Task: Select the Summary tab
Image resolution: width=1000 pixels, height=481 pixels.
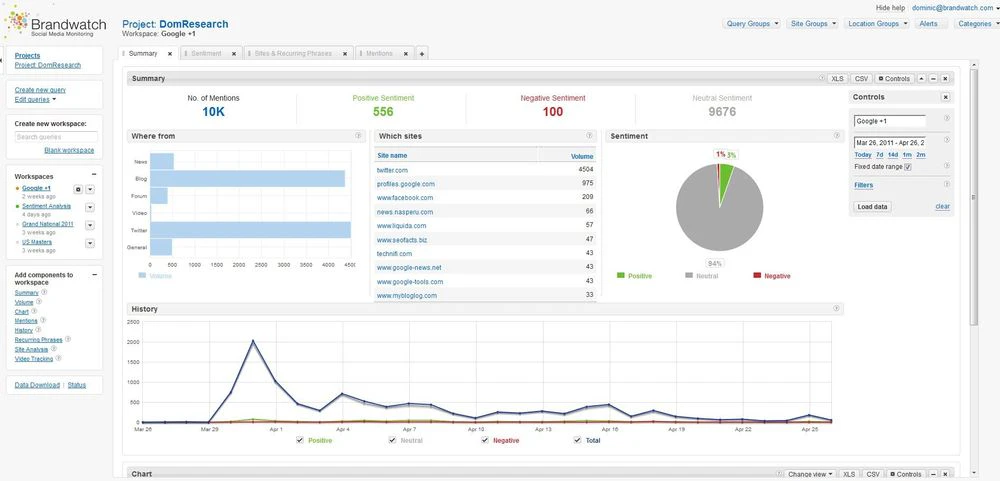Action: [143, 54]
